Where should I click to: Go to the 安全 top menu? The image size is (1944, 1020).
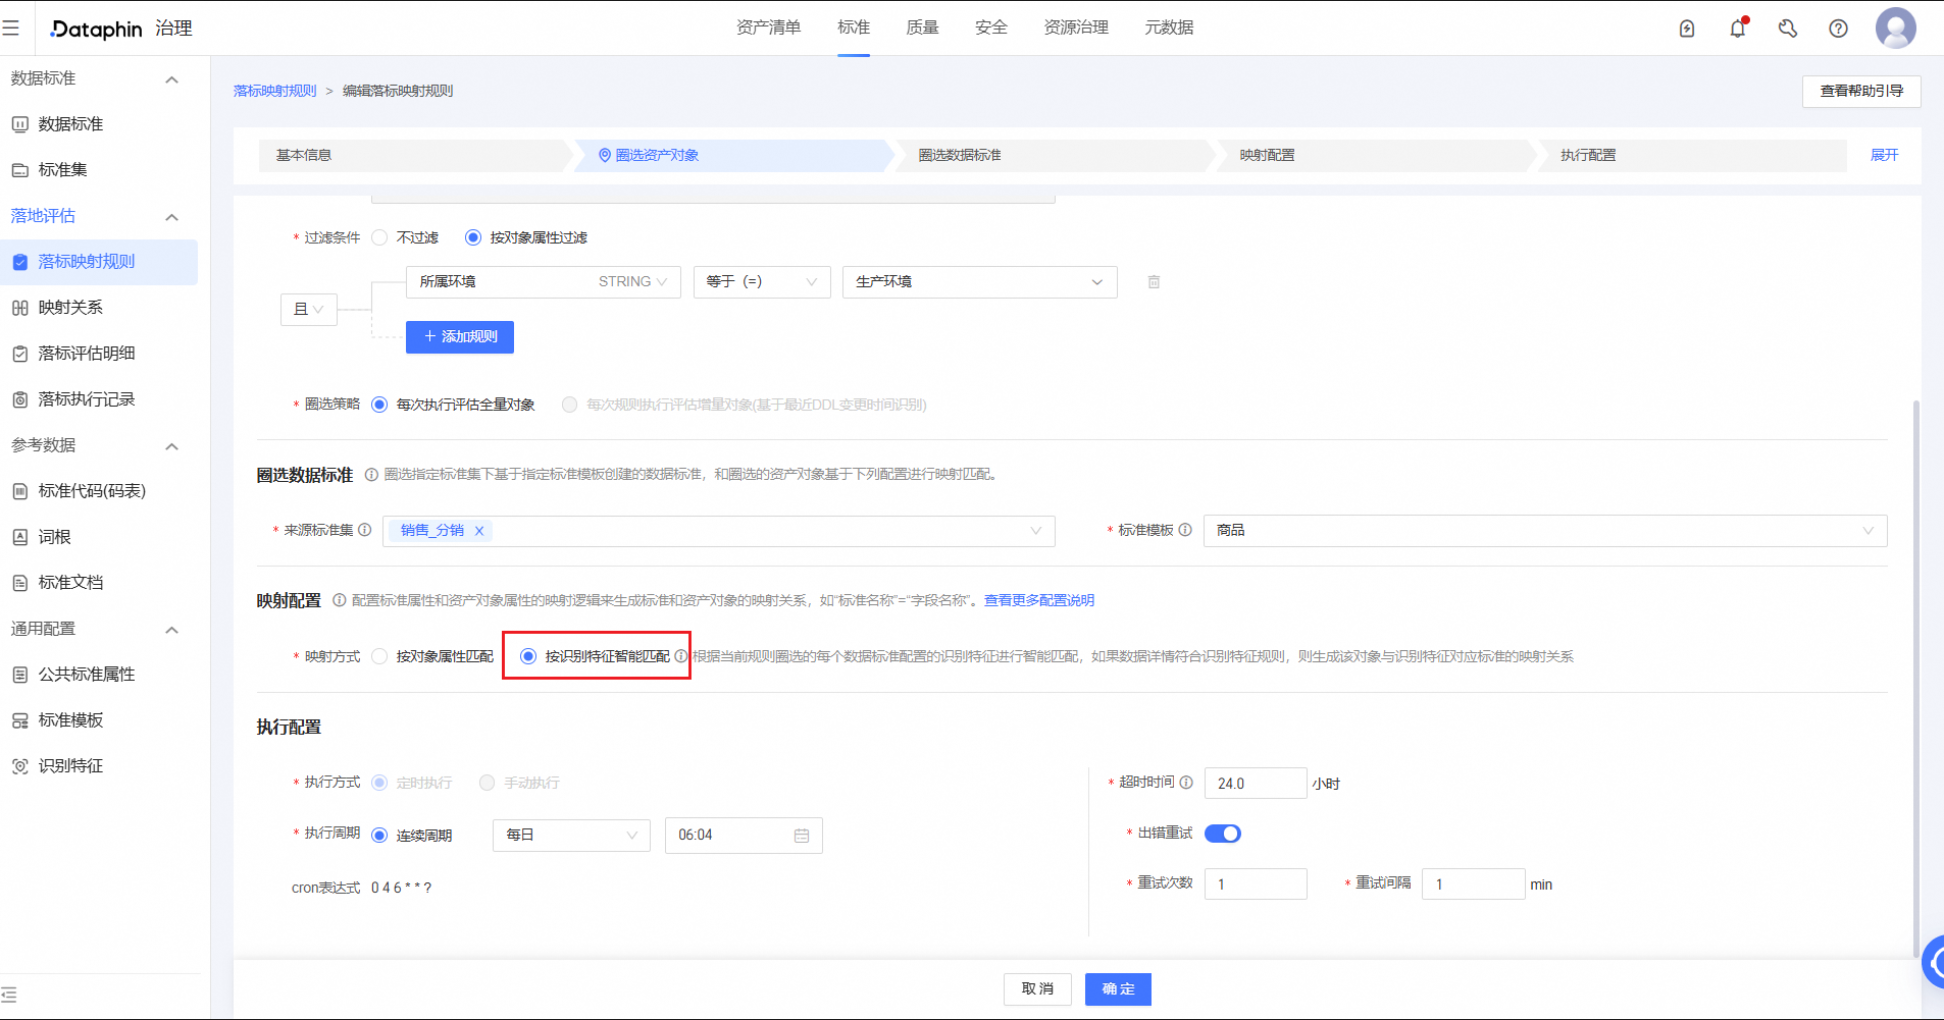[x=991, y=28]
